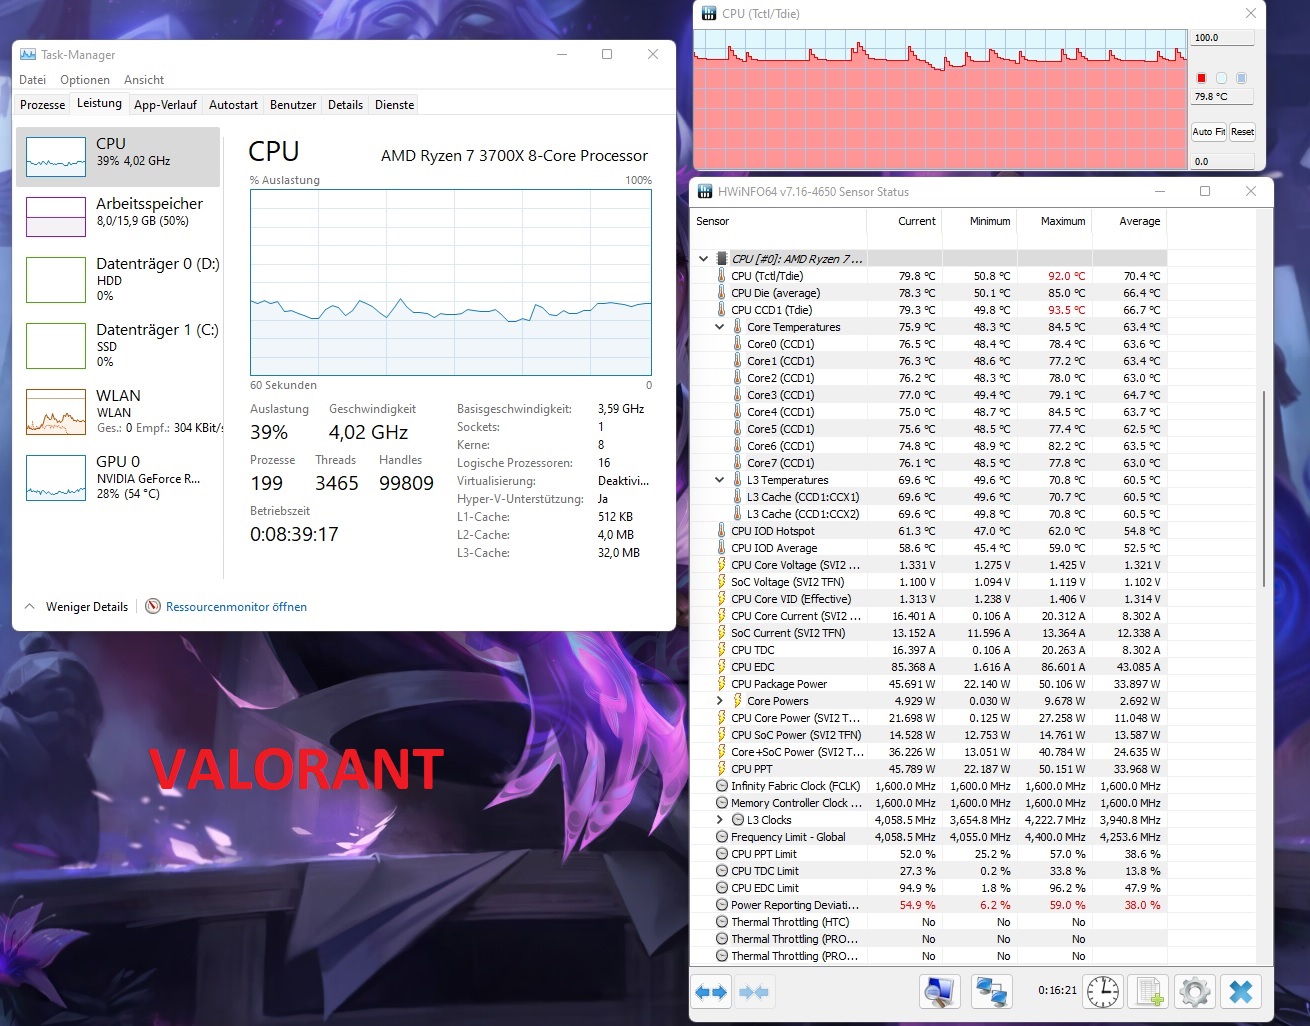Screen dimensions: 1310x1026
Task: Select Datenträger 0 (D:) HDD entry
Action: [117, 279]
